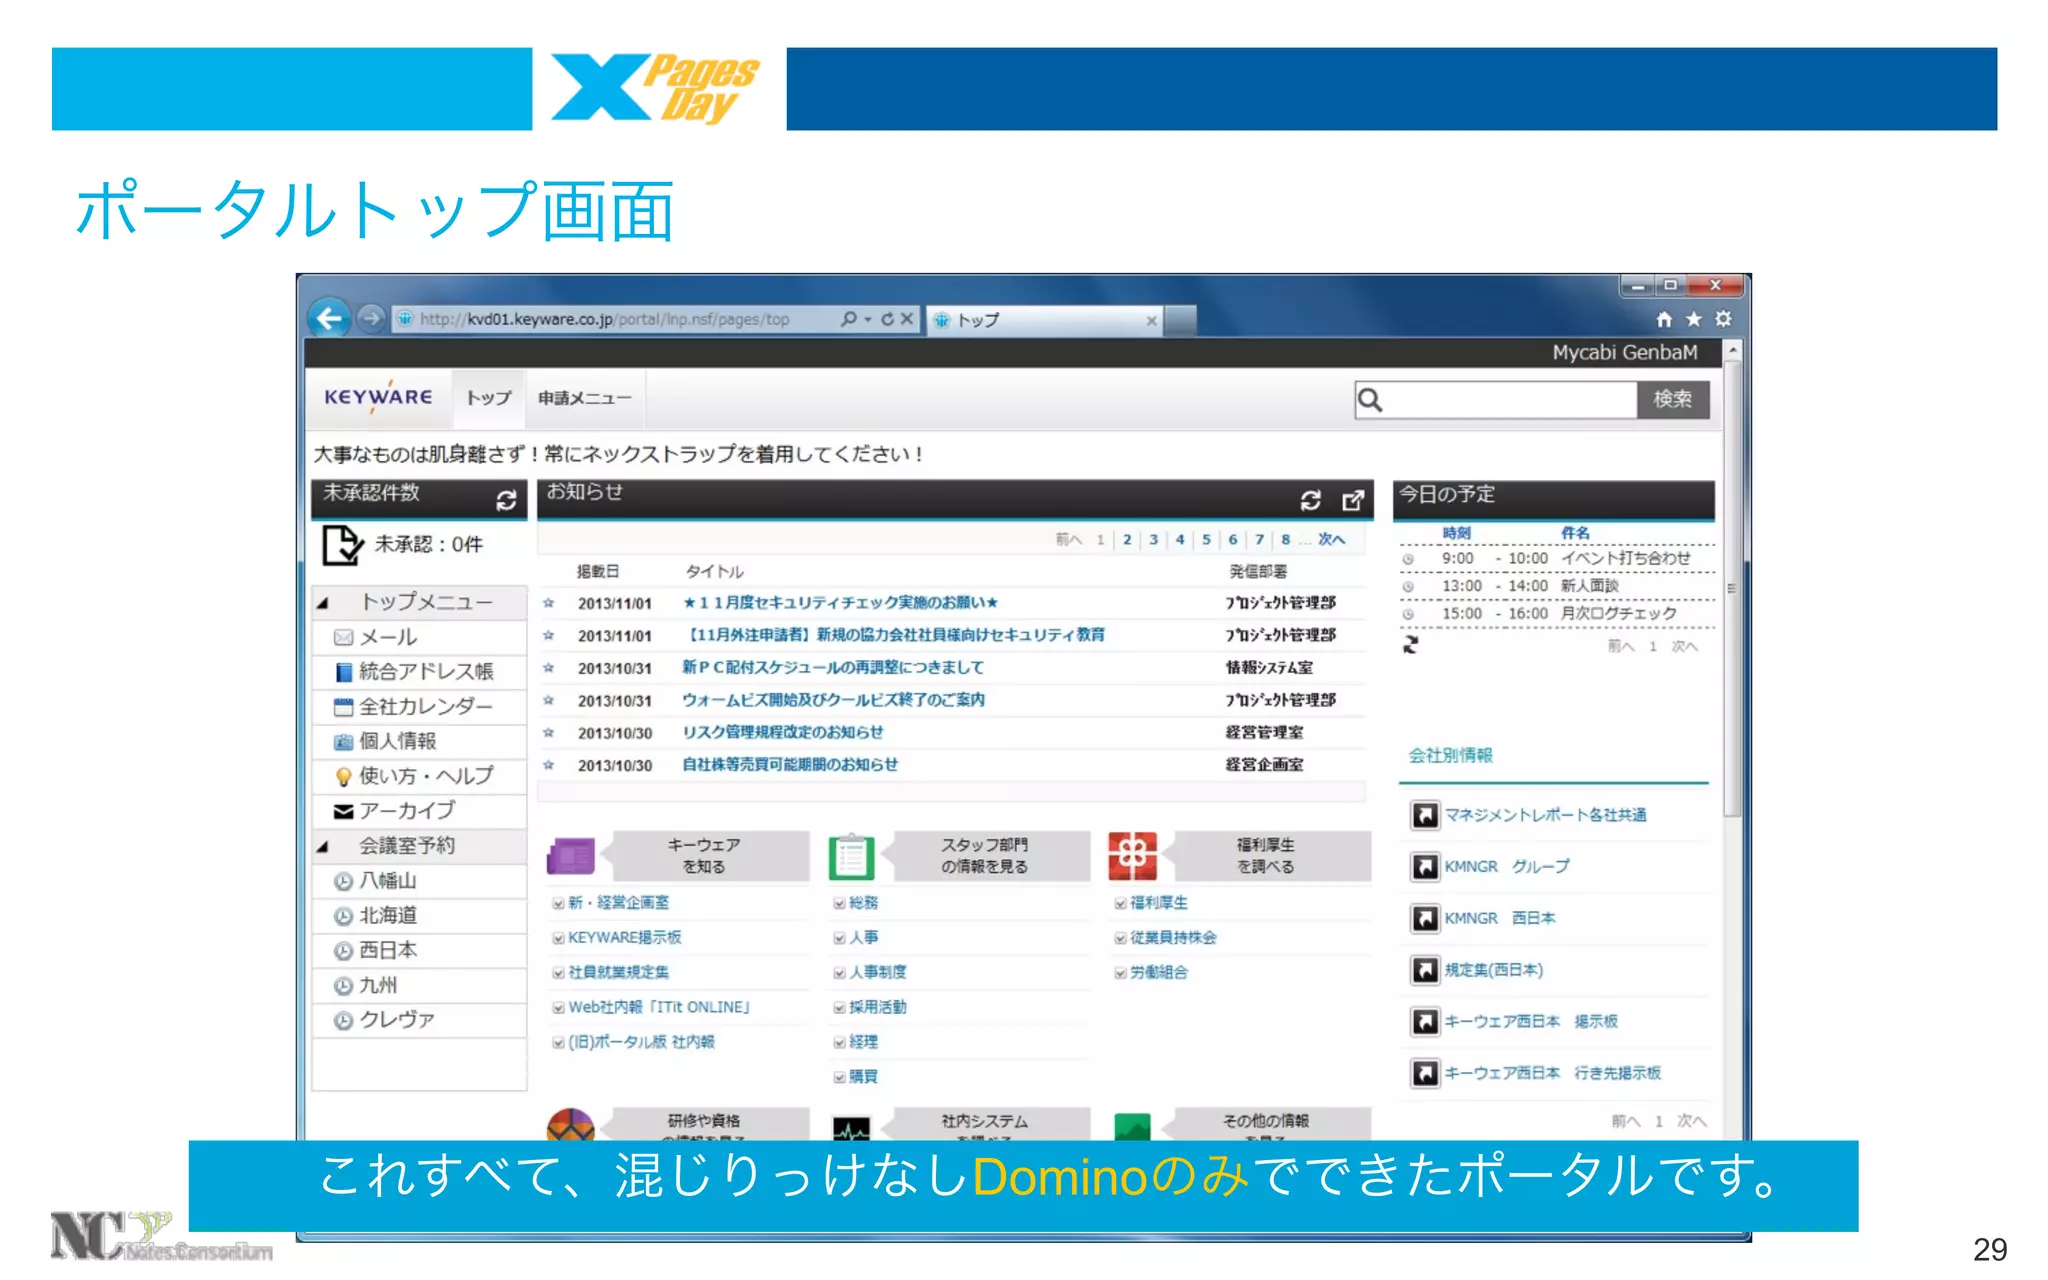The image size is (2048, 1280).
Task: Toggle star beside 自社株等売買可能期間 notice
Action: point(549,765)
